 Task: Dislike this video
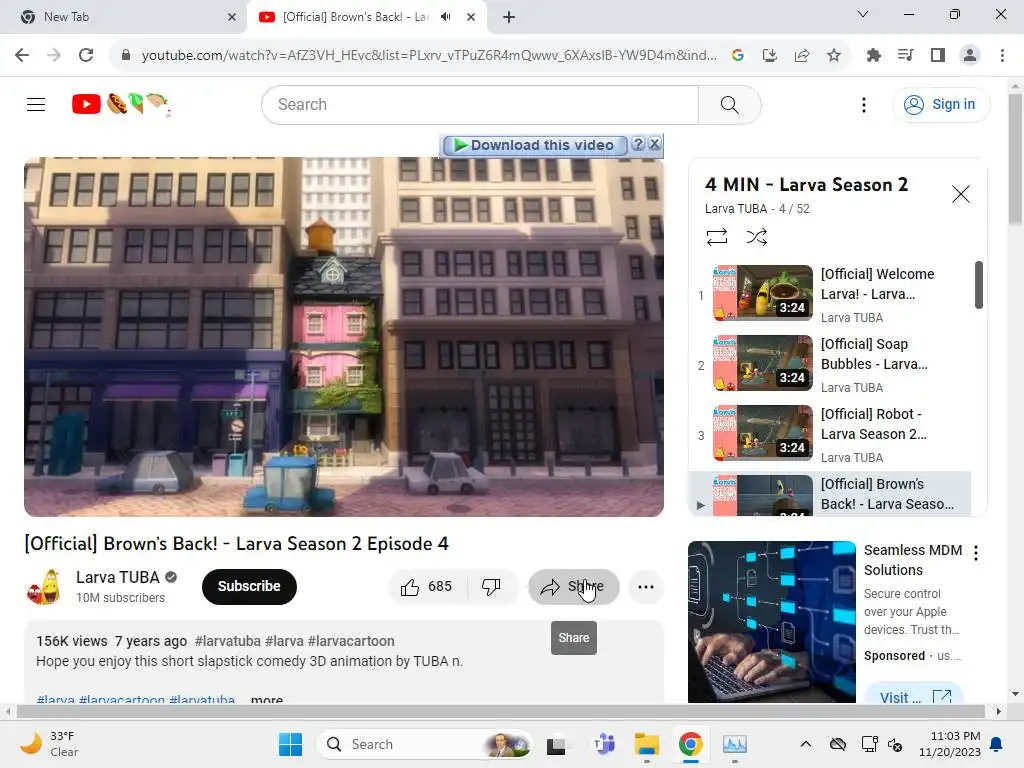(491, 586)
